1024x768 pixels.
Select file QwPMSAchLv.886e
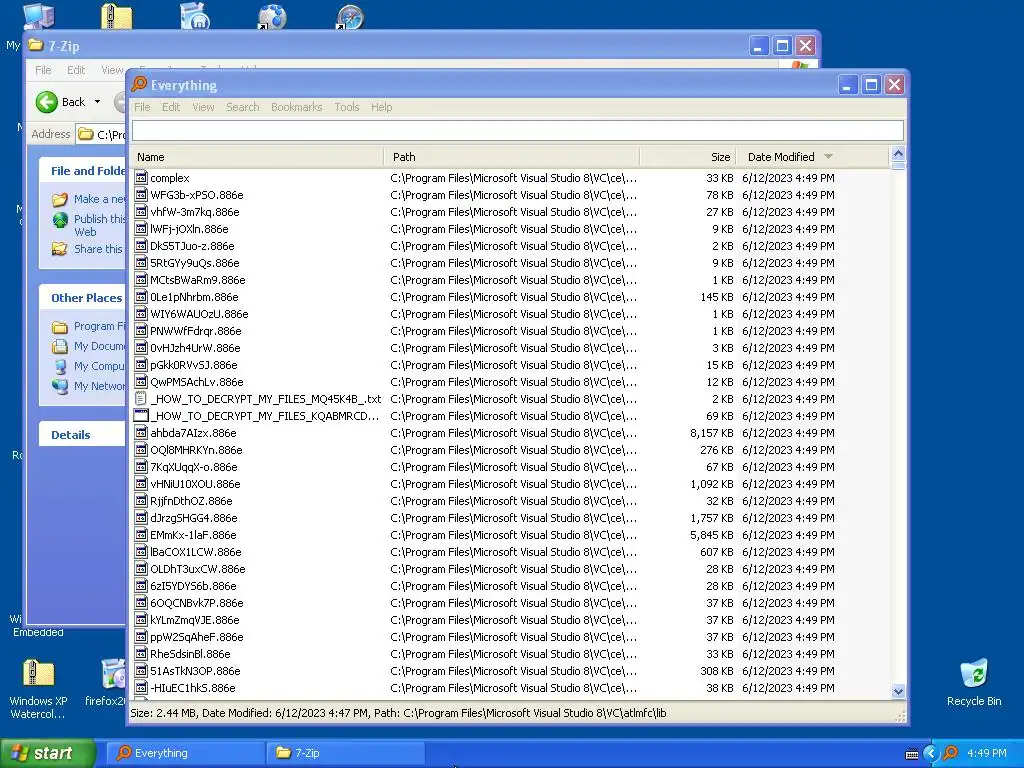point(197,382)
